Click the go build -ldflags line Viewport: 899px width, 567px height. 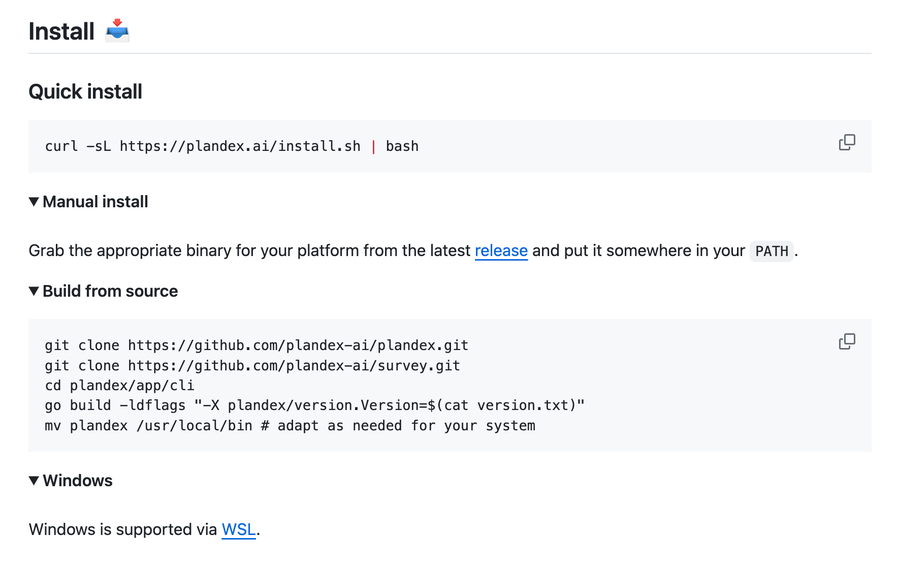click(315, 405)
